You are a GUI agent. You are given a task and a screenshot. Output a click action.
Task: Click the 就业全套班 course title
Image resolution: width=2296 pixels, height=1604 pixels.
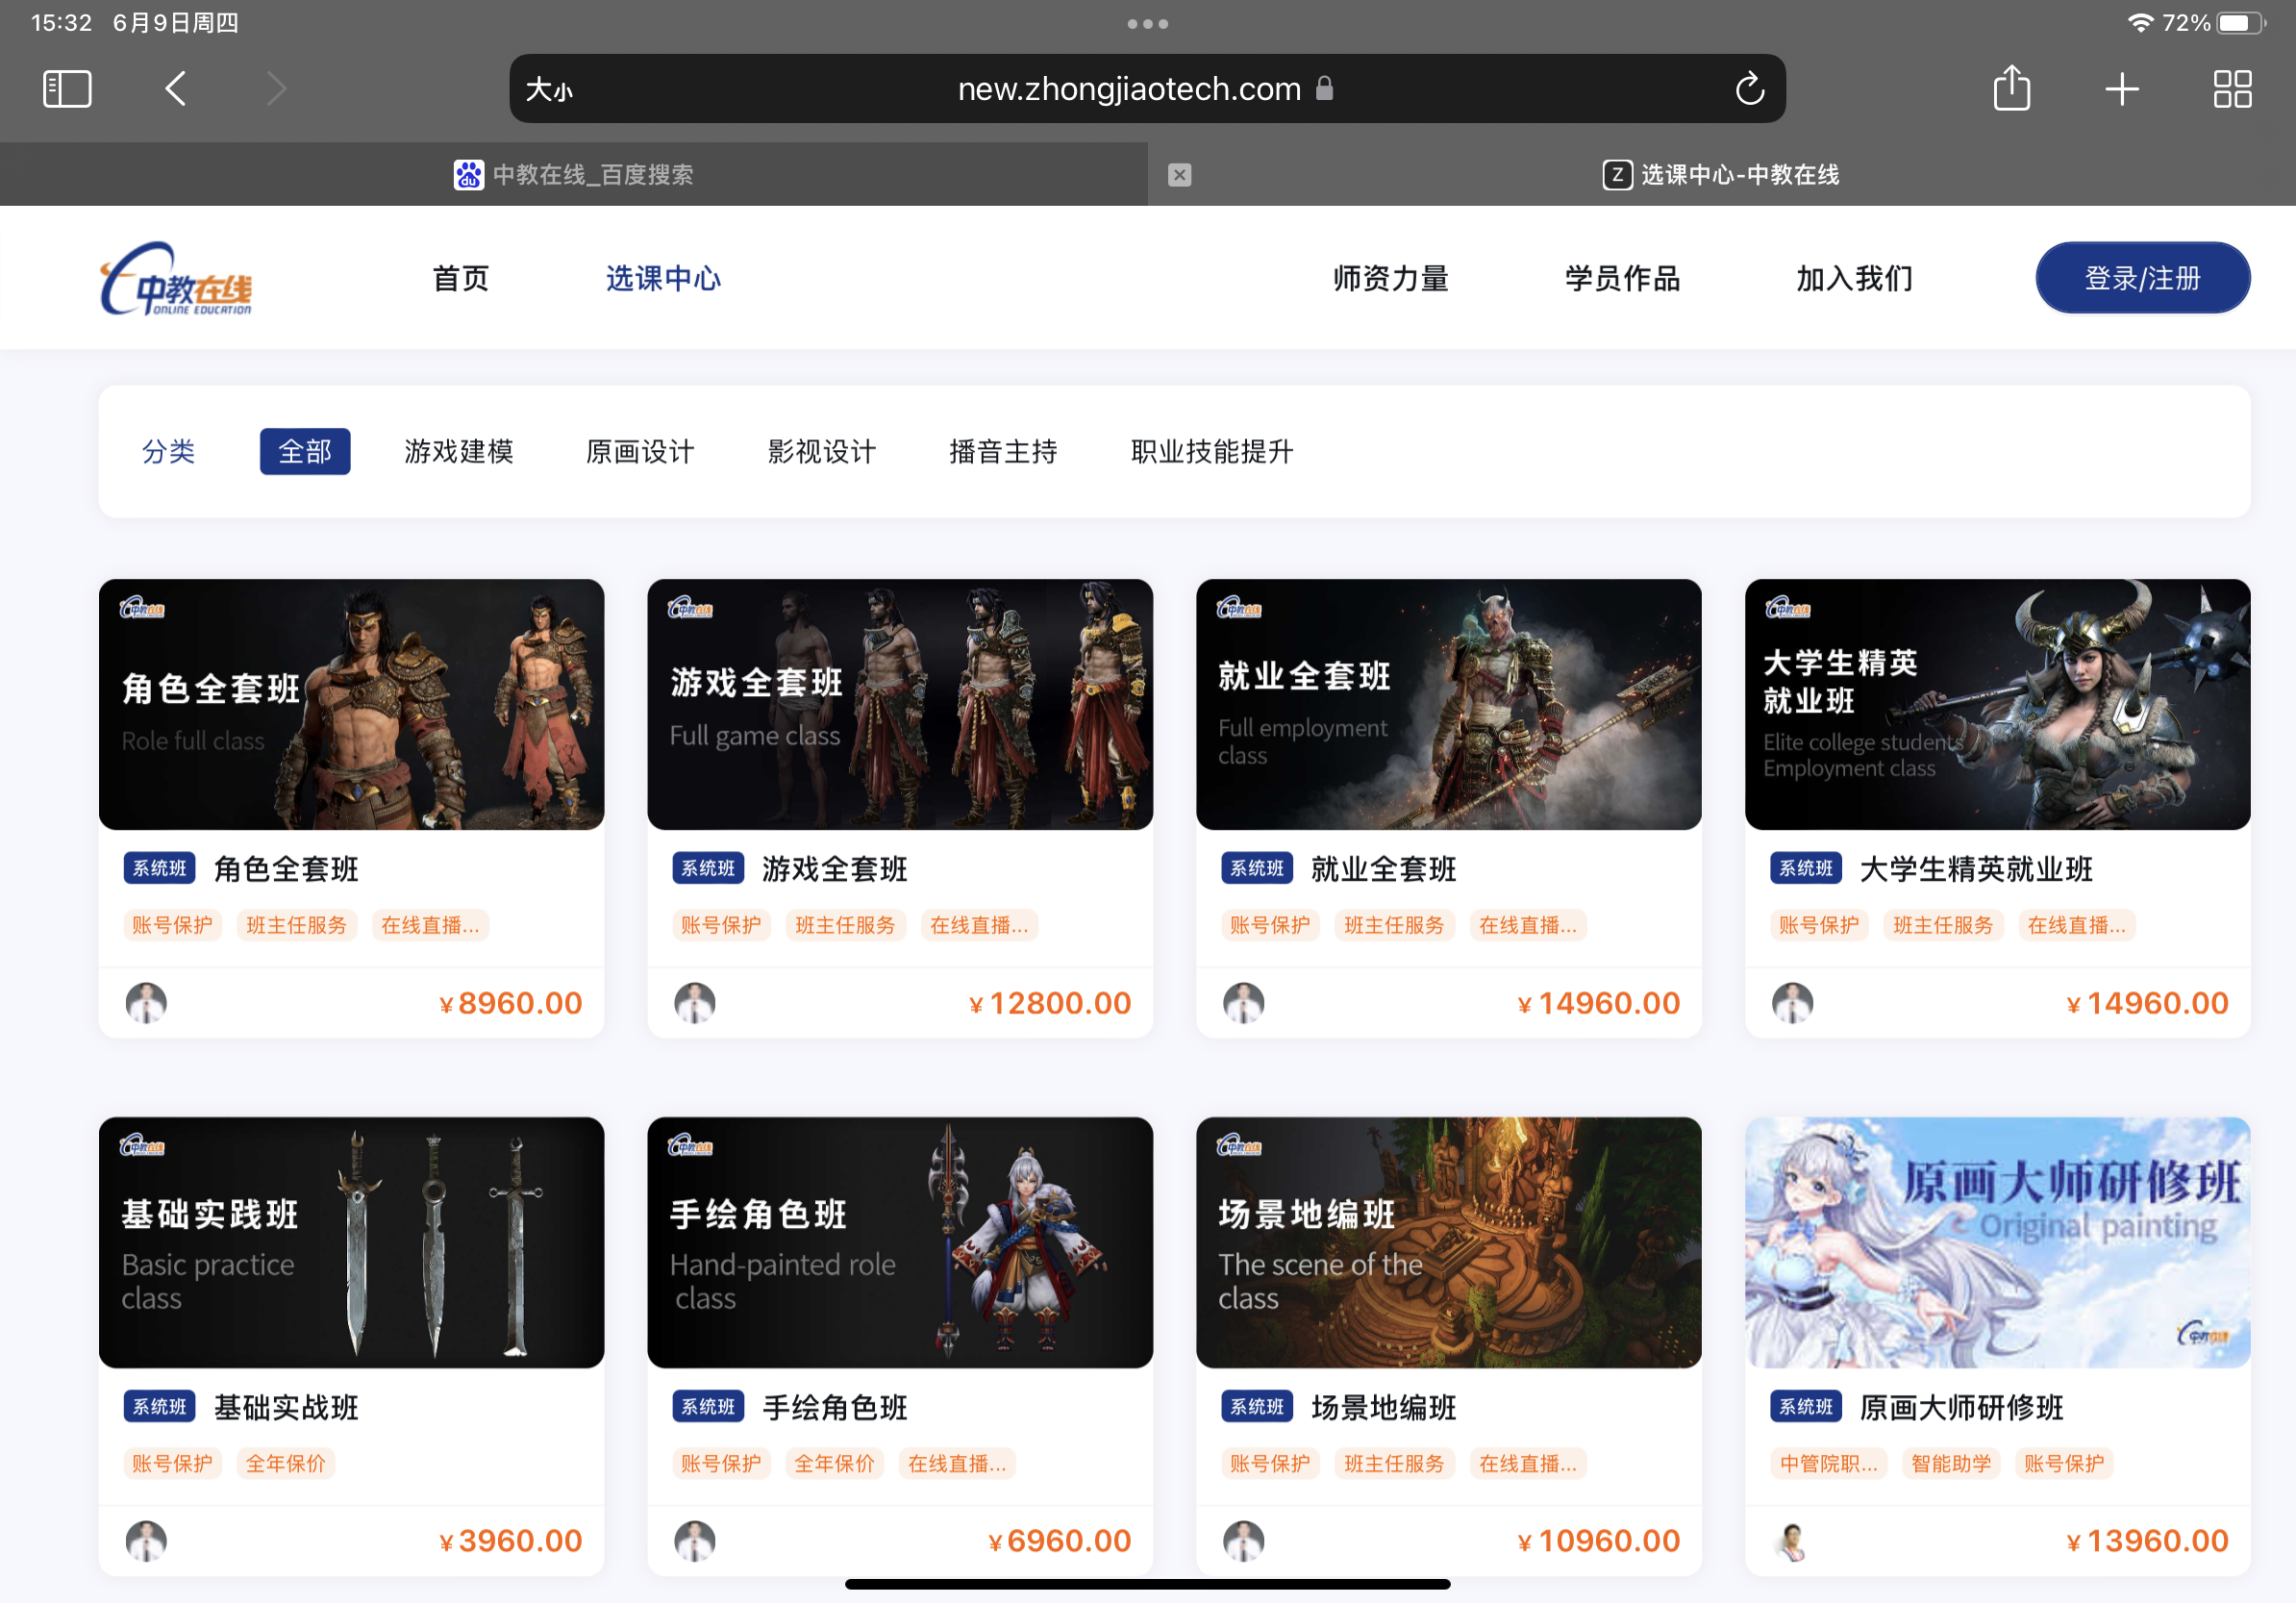click(1384, 869)
